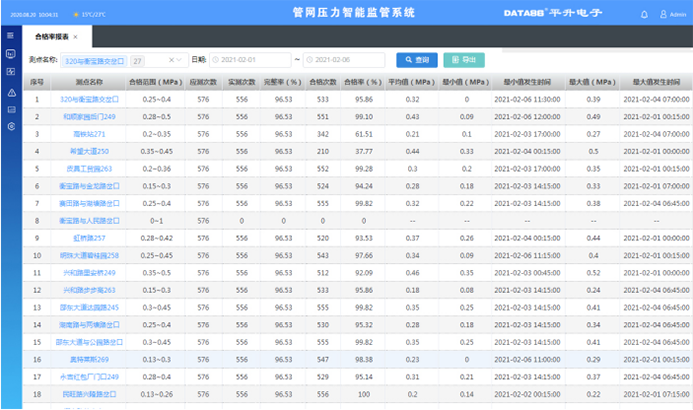This screenshot has height=410, width=693.
Task: Click the 61.51 pass rate cell in row 3
Action: [364, 134]
